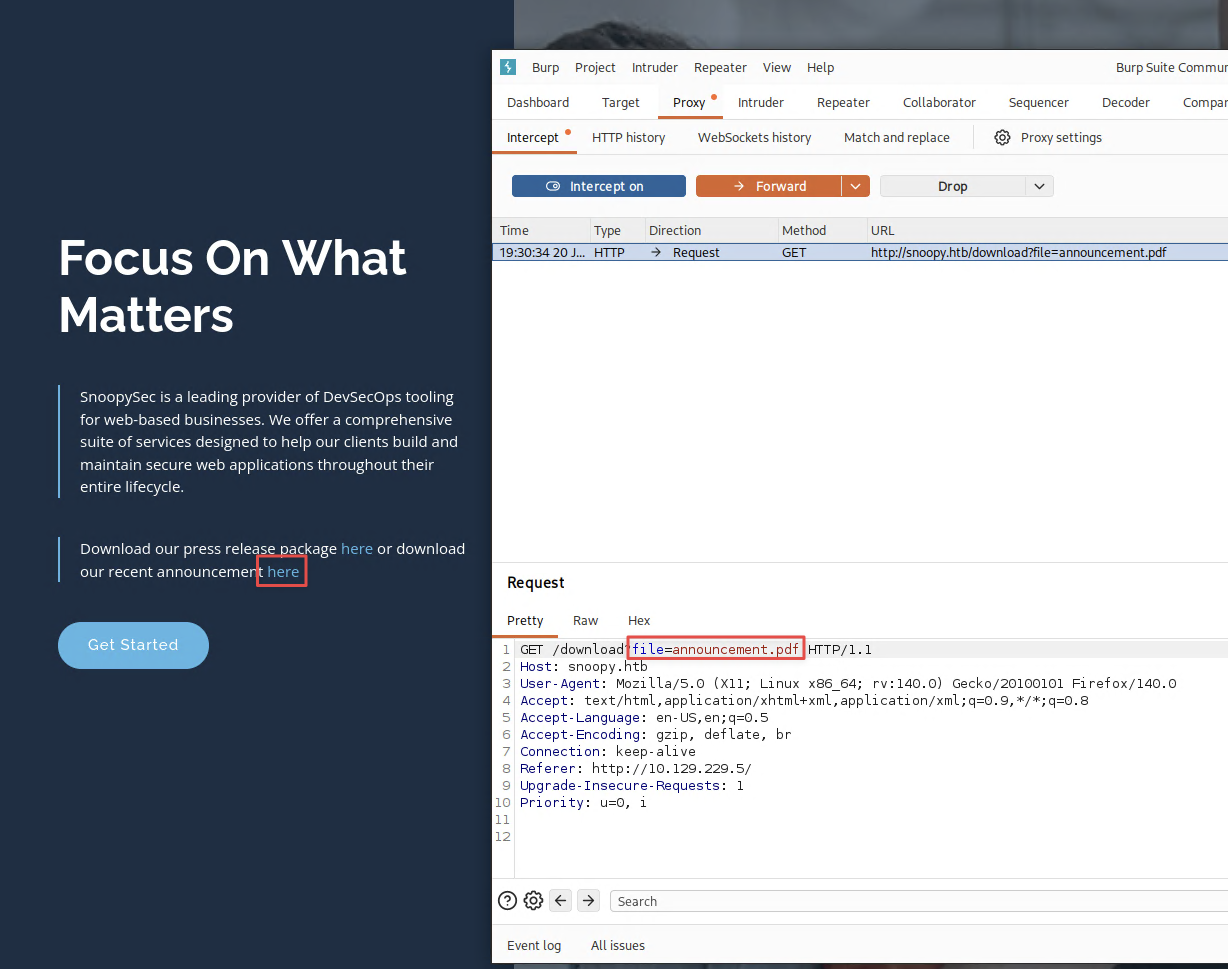Click the Priority header line
Image resolution: width=1228 pixels, height=969 pixels.
click(x=583, y=802)
